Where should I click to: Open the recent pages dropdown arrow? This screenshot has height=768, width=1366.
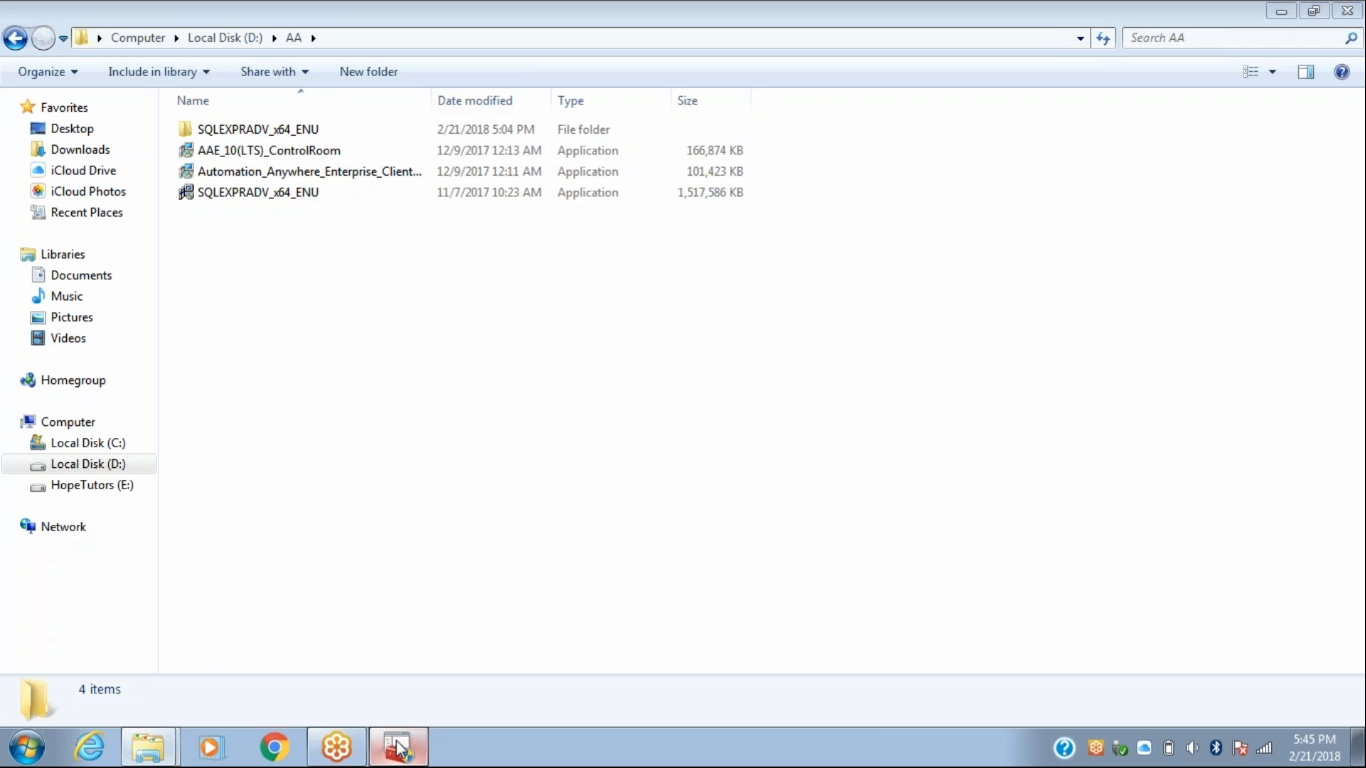pyautogui.click(x=63, y=39)
